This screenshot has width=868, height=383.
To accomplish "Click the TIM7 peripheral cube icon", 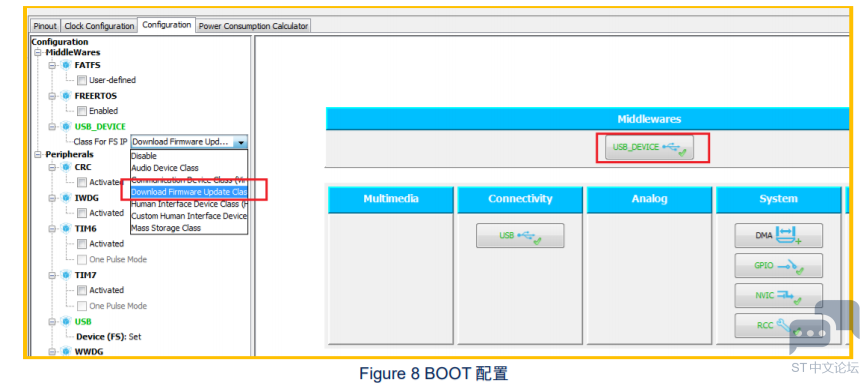I will pyautogui.click(x=66, y=275).
